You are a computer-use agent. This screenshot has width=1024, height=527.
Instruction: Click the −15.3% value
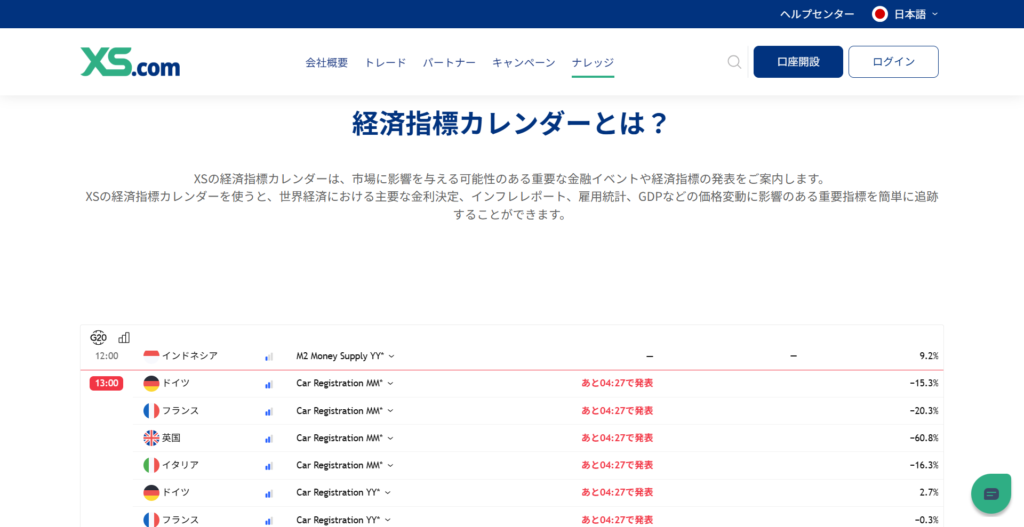click(x=924, y=383)
